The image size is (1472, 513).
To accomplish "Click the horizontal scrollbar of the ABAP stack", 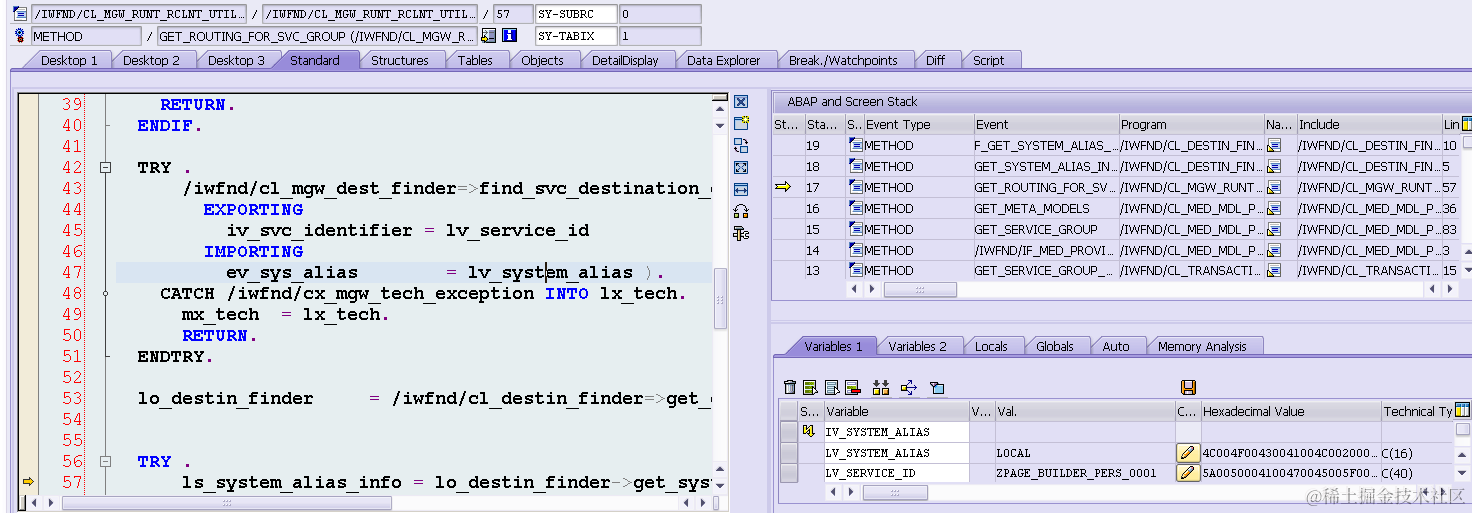I will tap(920, 289).
